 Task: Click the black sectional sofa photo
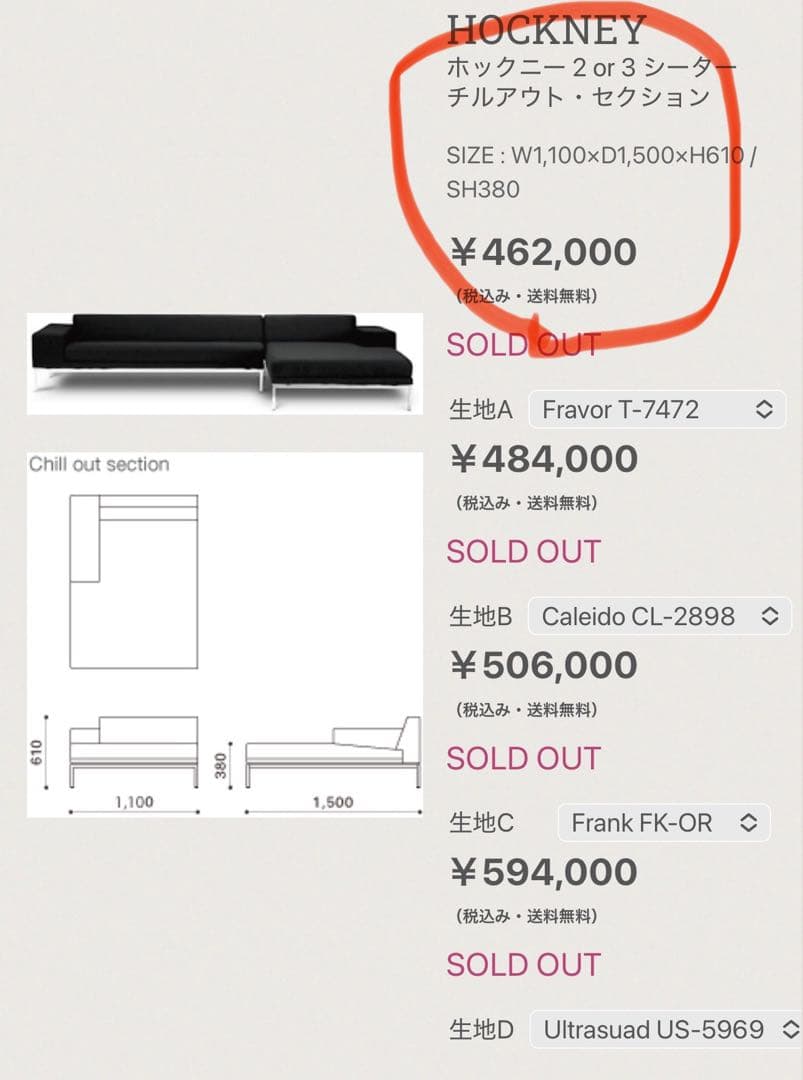pyautogui.click(x=222, y=361)
